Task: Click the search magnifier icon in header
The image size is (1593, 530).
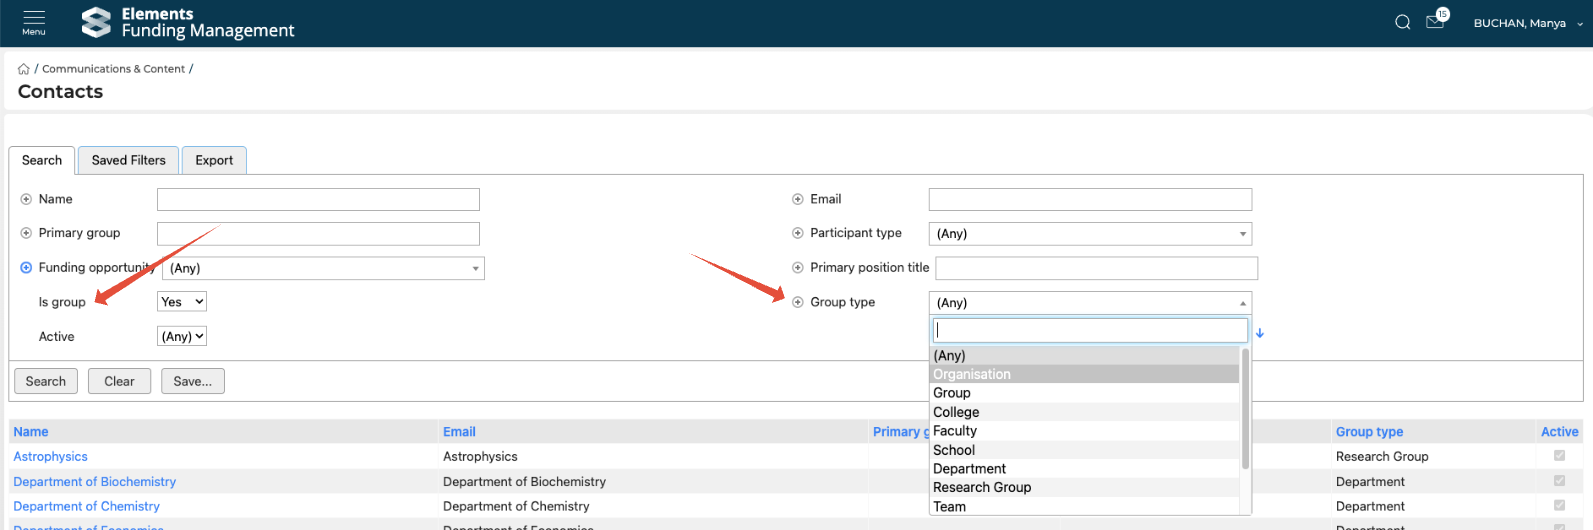Action: pyautogui.click(x=1402, y=23)
